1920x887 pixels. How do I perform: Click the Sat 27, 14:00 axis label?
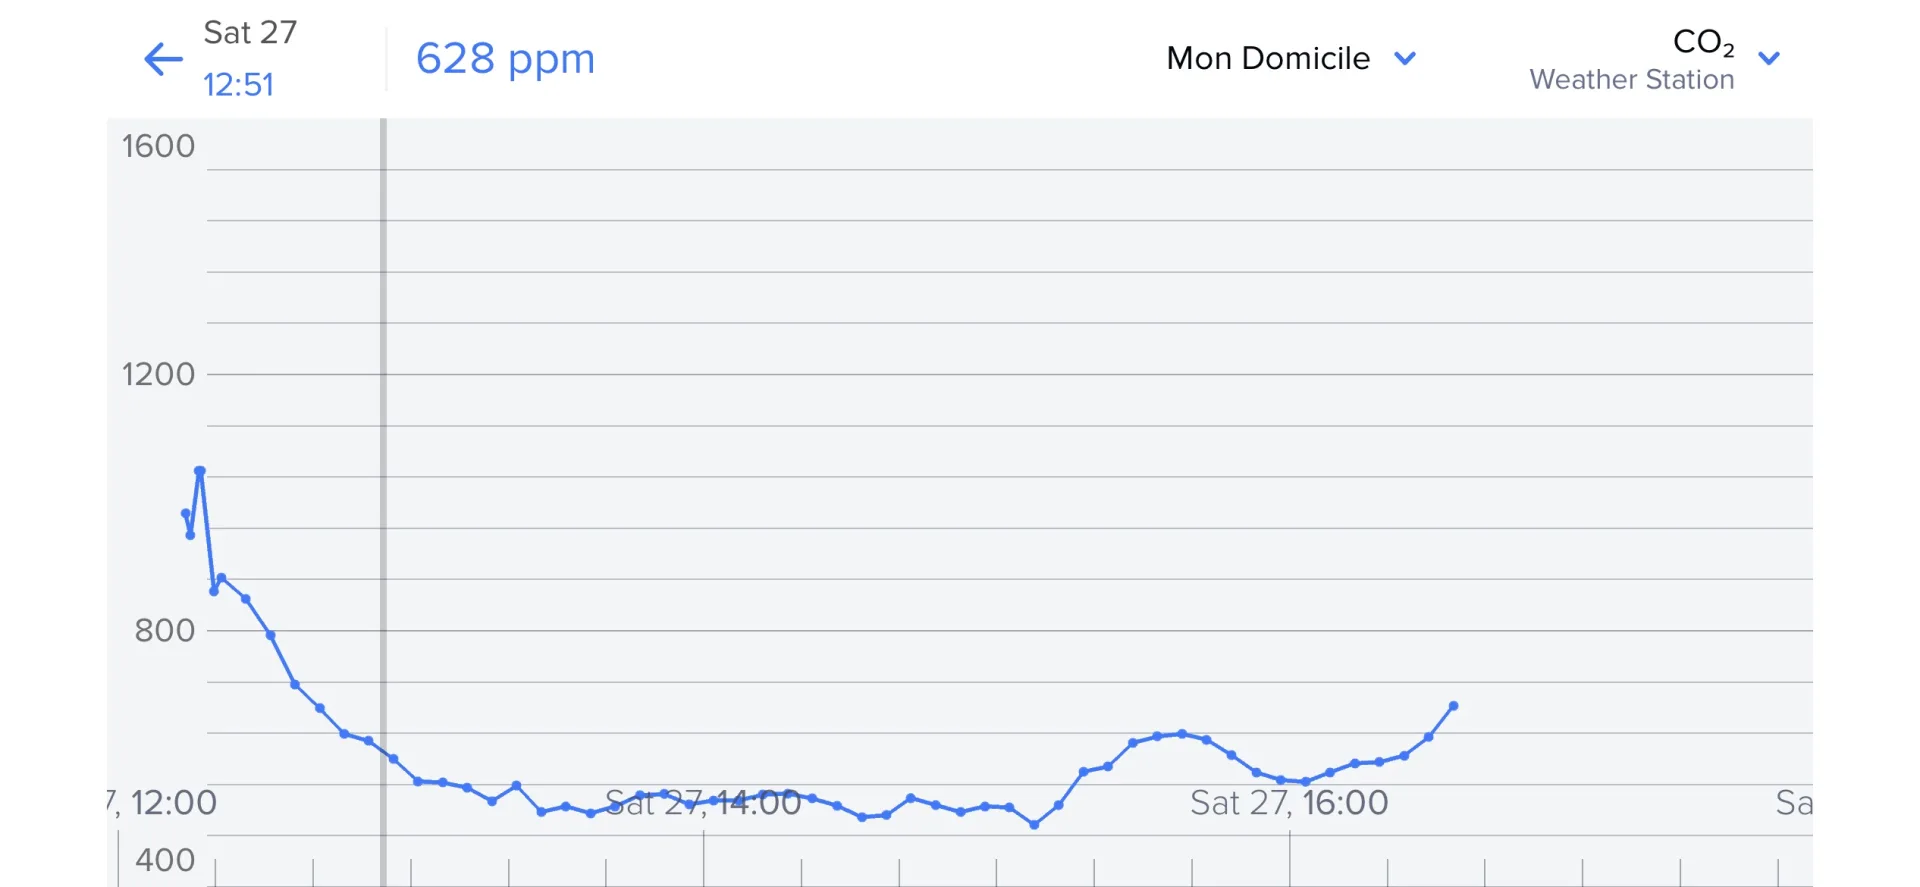[703, 803]
